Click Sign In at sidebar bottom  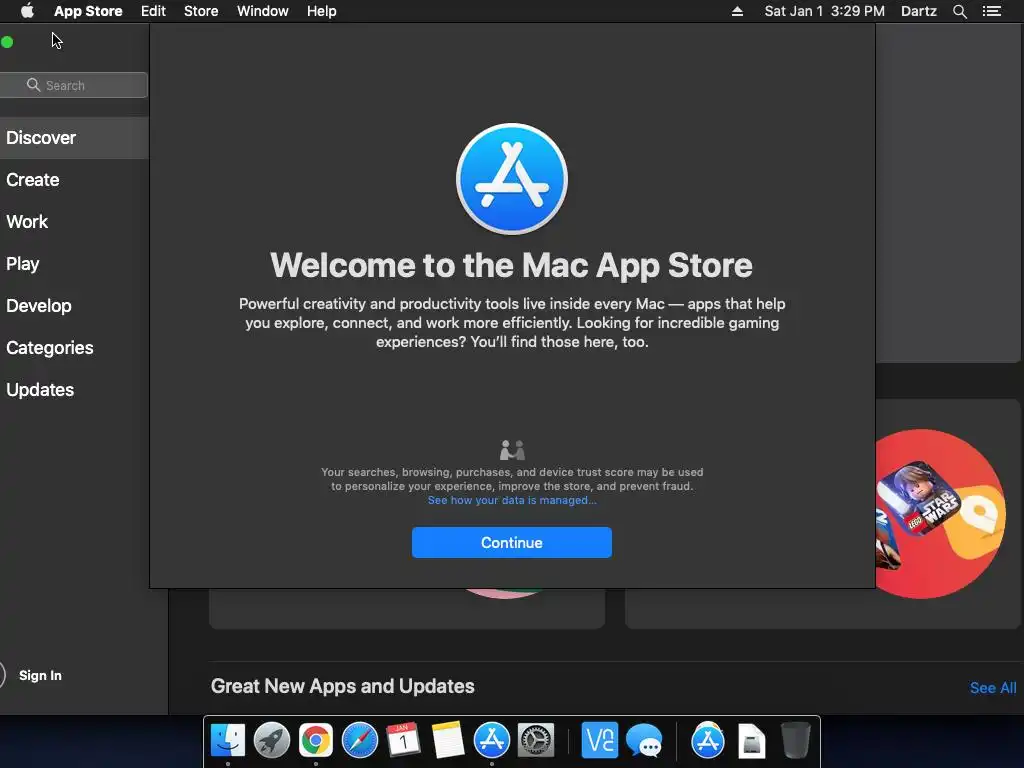[x=40, y=675]
